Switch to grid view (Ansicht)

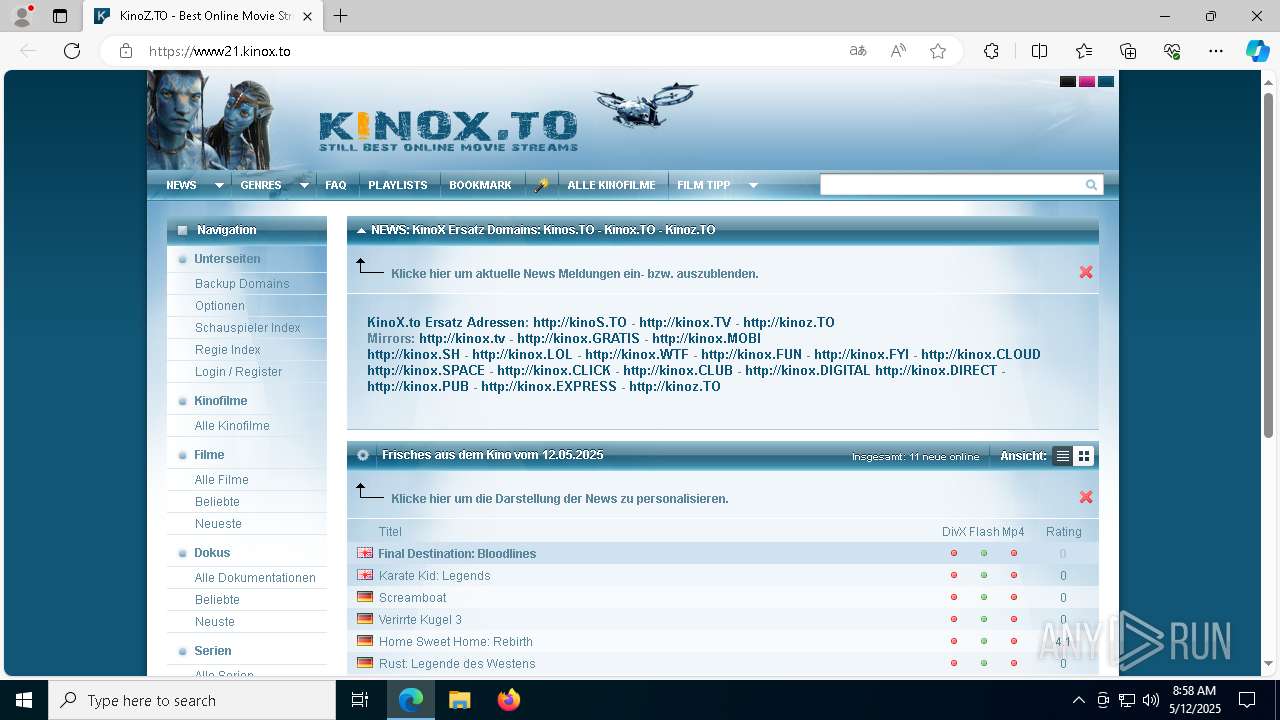point(1083,456)
